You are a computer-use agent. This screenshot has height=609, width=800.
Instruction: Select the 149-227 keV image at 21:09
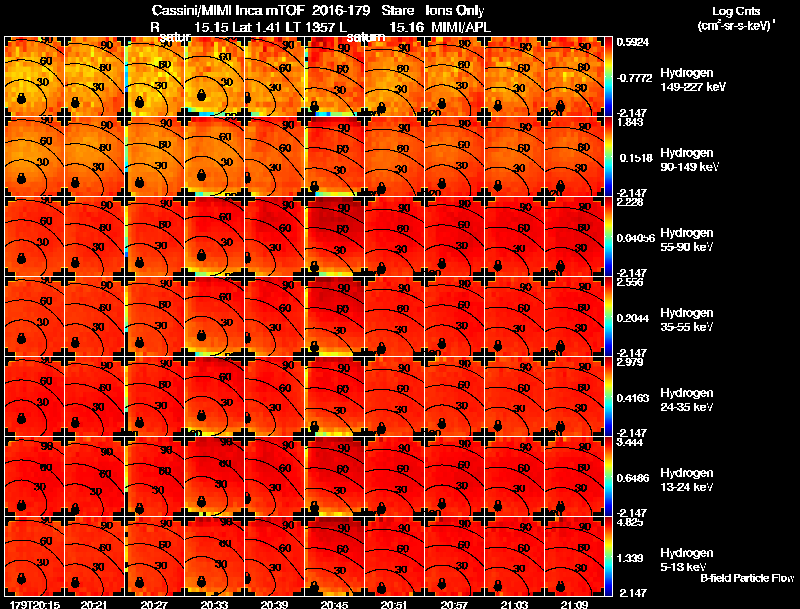tap(574, 77)
